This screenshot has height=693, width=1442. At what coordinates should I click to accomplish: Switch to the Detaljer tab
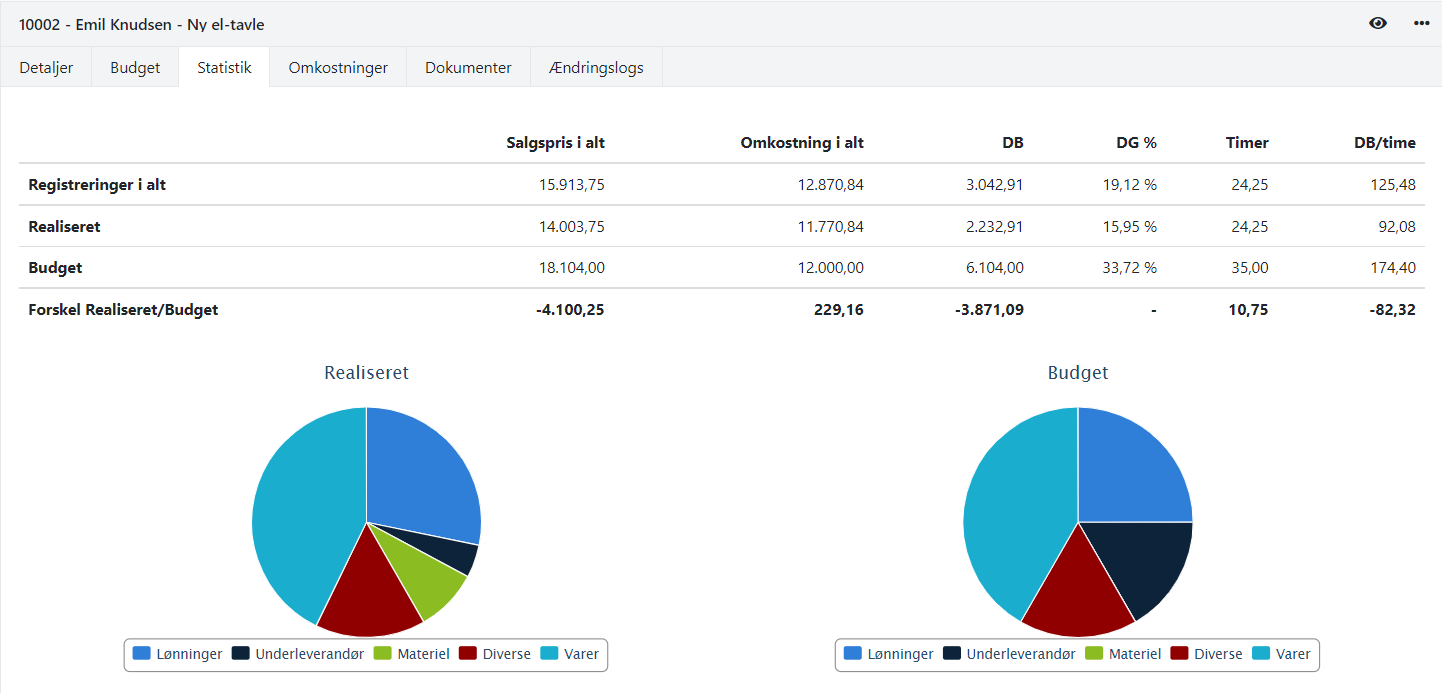[x=45, y=67]
